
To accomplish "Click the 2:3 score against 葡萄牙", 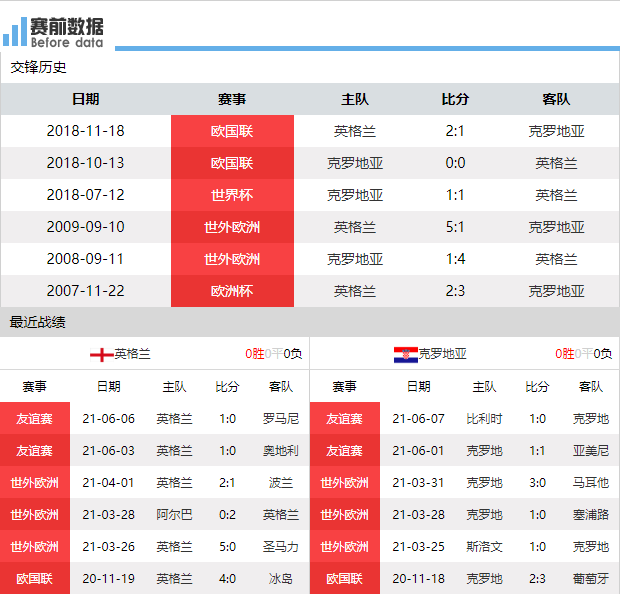I will 537,579.
